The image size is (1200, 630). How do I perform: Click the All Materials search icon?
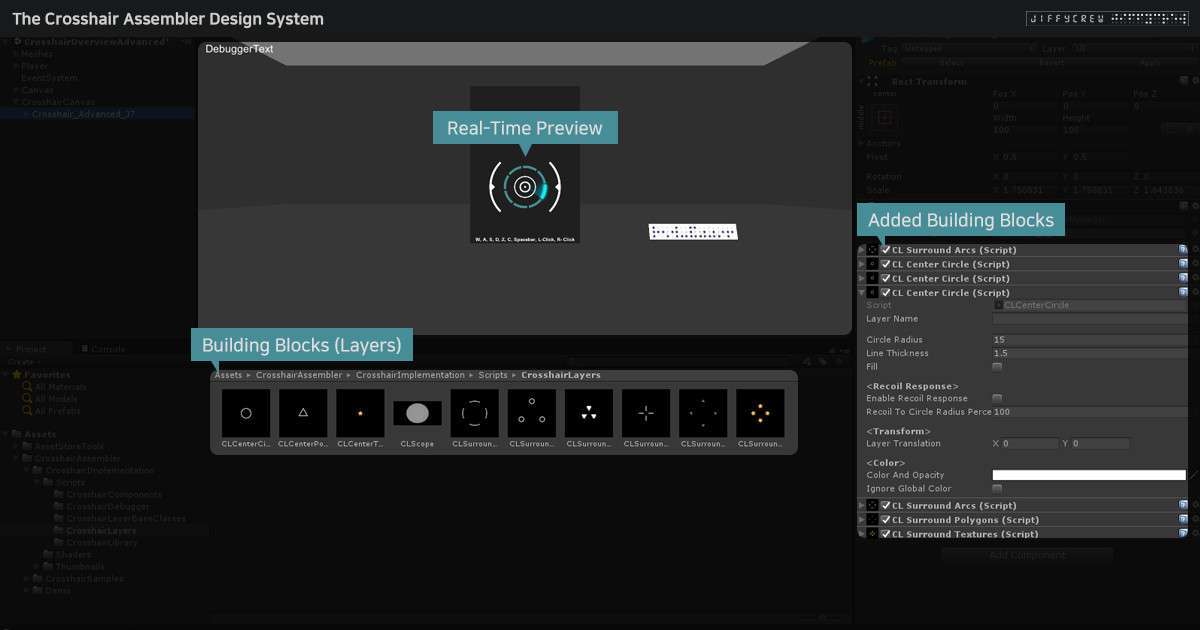pyautogui.click(x=27, y=387)
